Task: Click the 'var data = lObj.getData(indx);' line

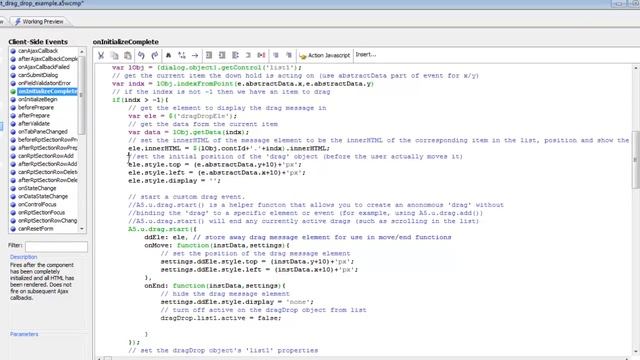Action: 188,132
